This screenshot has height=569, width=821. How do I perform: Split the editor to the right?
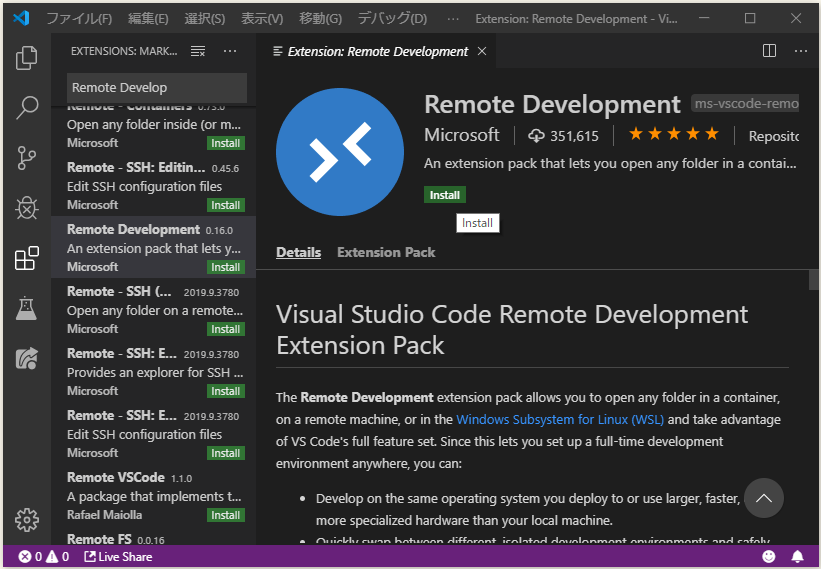coord(769,51)
